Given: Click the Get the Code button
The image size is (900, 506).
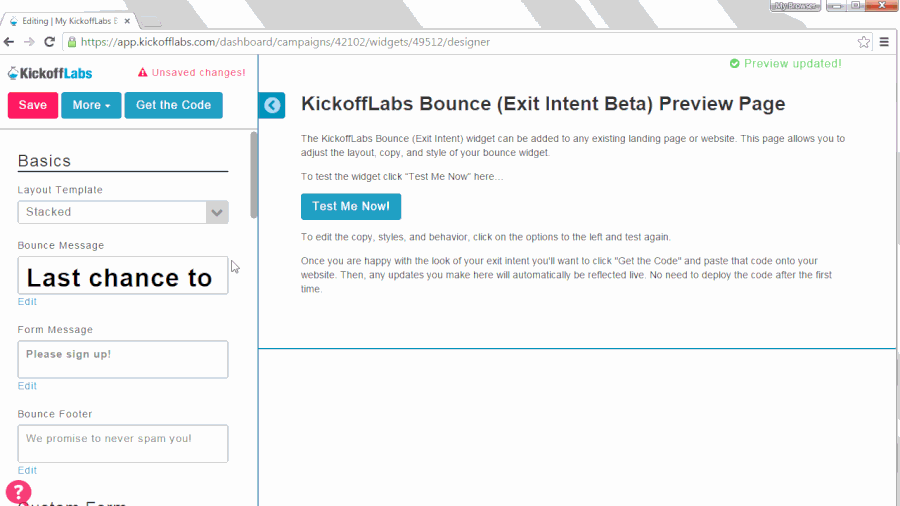Looking at the screenshot, I should point(173,105).
